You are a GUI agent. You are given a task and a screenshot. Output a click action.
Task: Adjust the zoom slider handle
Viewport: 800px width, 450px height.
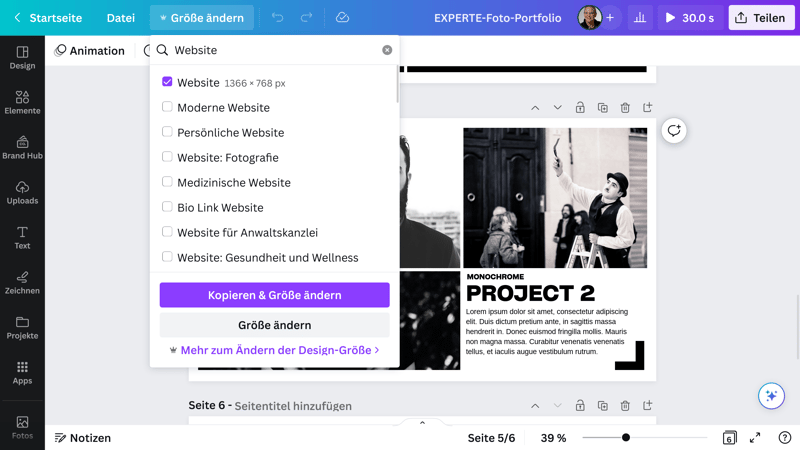click(x=626, y=438)
